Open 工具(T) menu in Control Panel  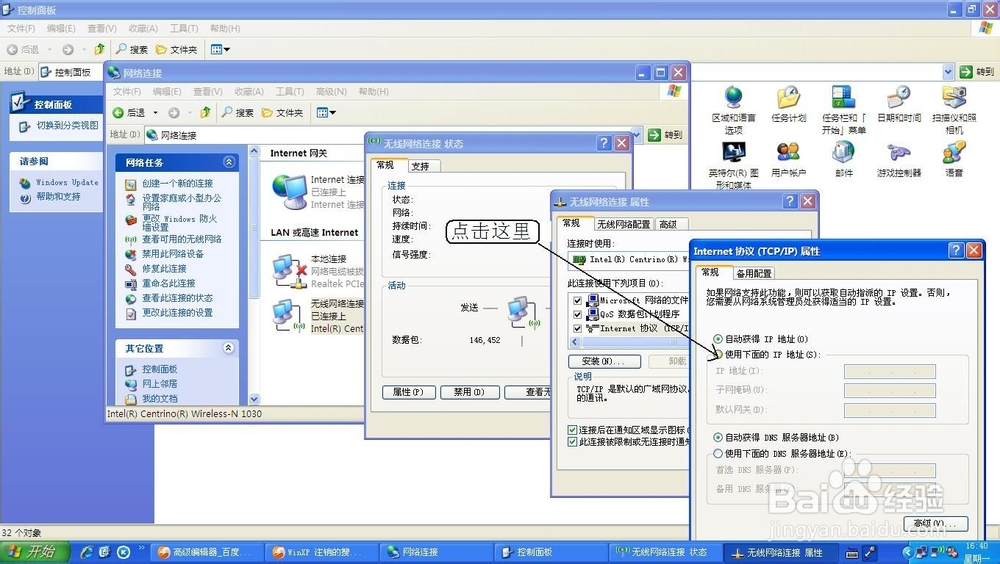[x=184, y=29]
